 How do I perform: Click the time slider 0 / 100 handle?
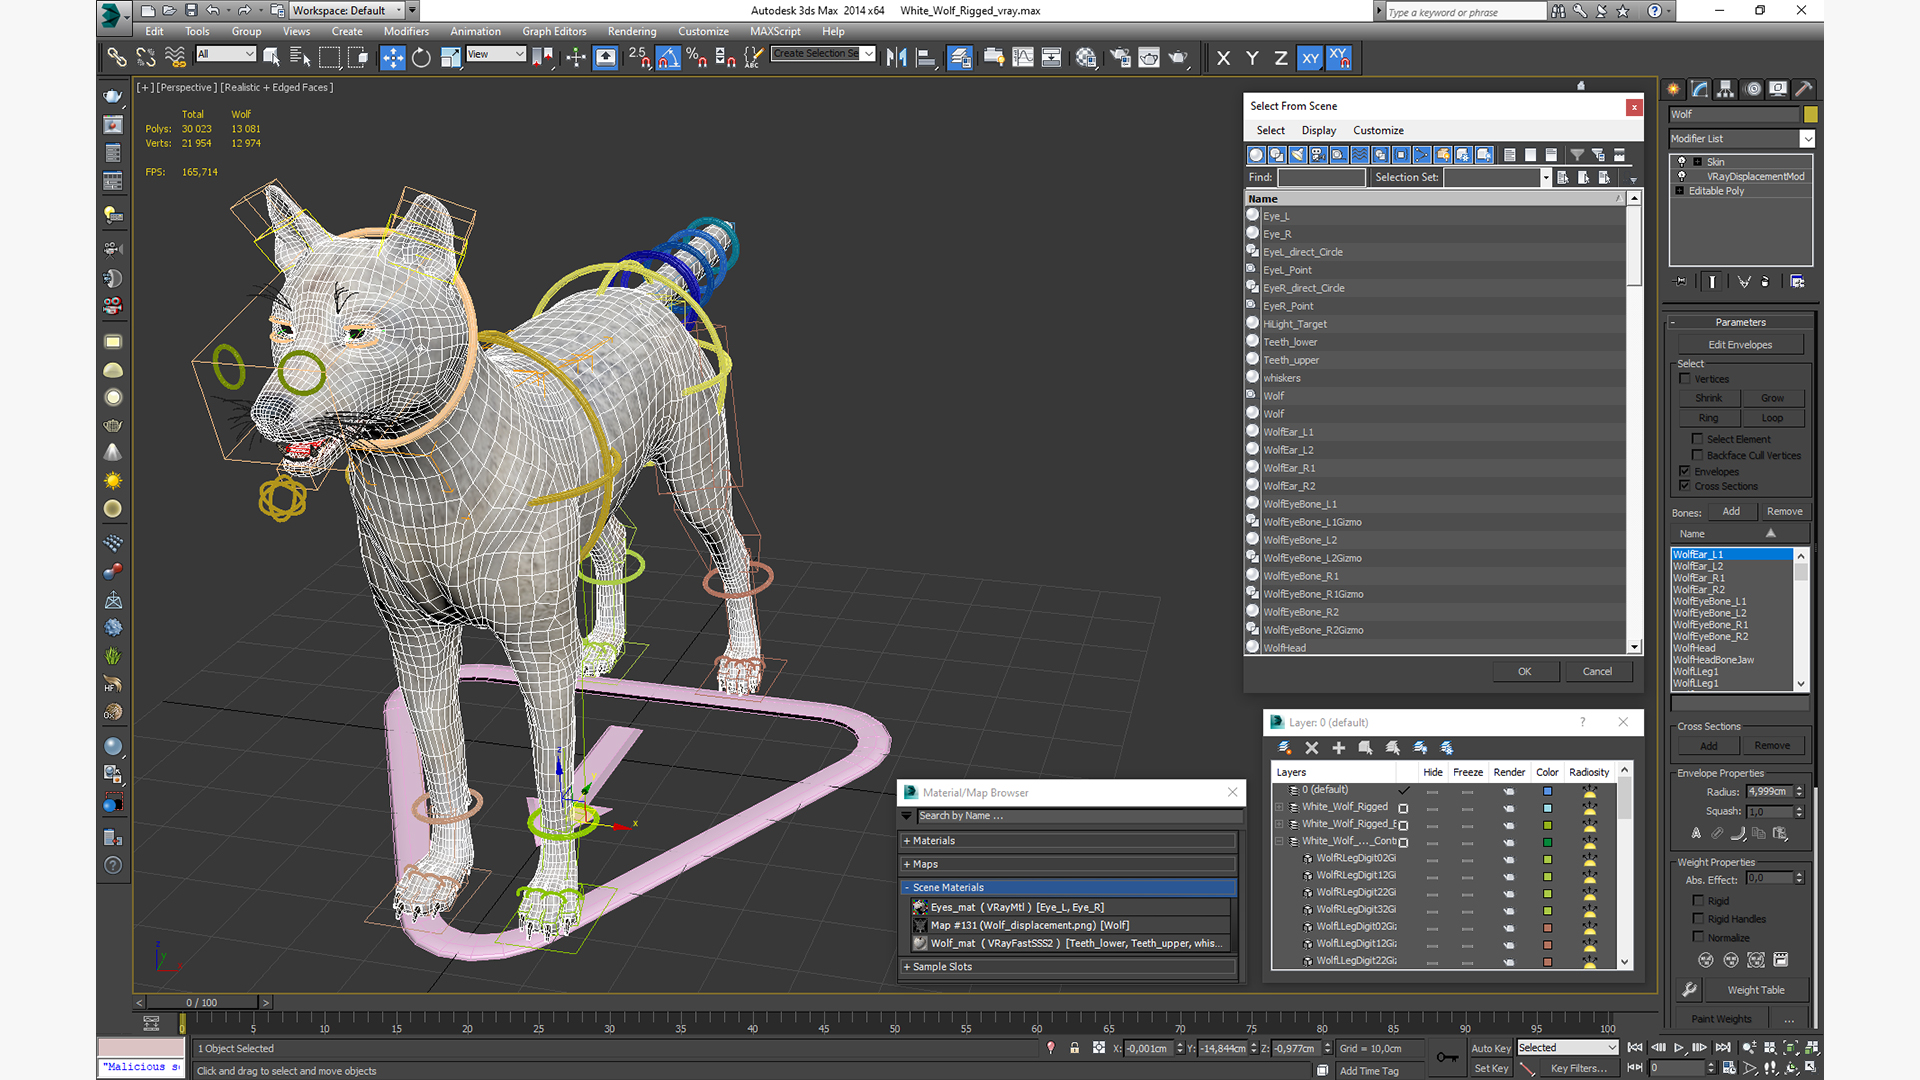point(201,1002)
